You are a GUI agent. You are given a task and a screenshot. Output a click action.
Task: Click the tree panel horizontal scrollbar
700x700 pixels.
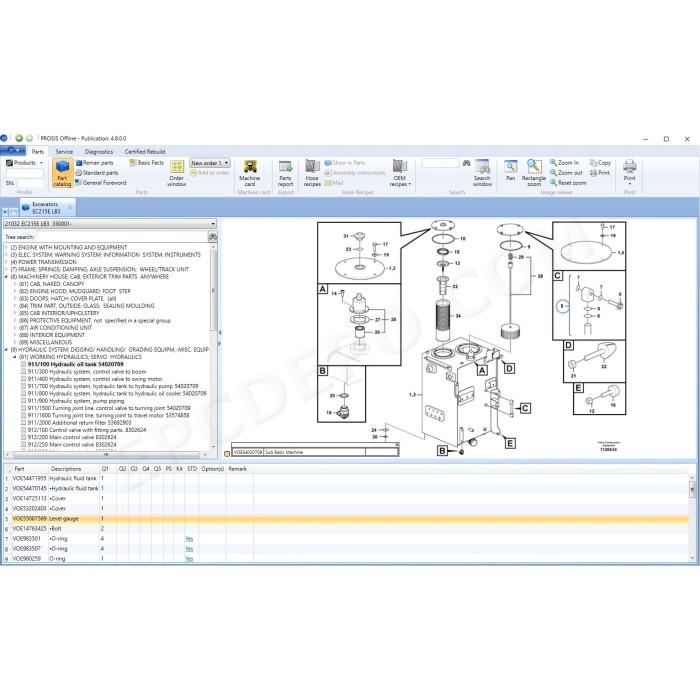[106, 455]
